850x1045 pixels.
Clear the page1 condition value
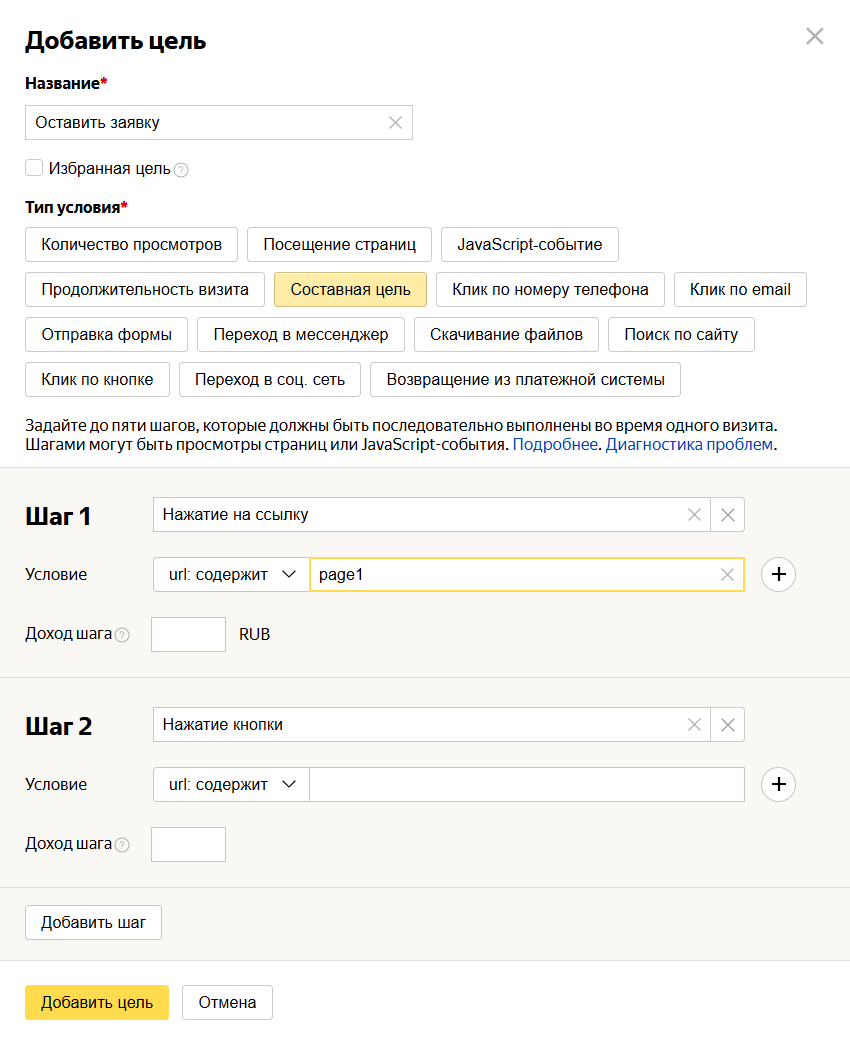click(727, 575)
